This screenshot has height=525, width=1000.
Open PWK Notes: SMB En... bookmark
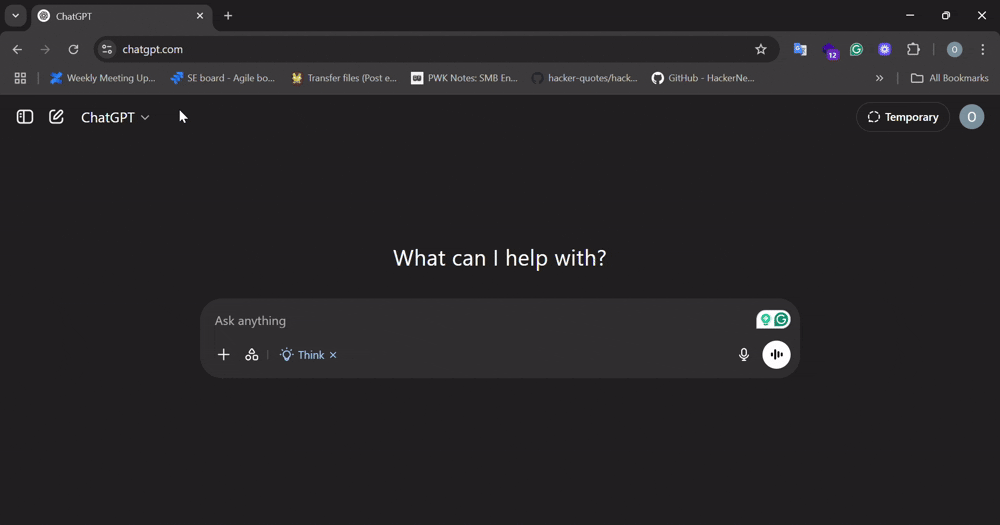464,78
